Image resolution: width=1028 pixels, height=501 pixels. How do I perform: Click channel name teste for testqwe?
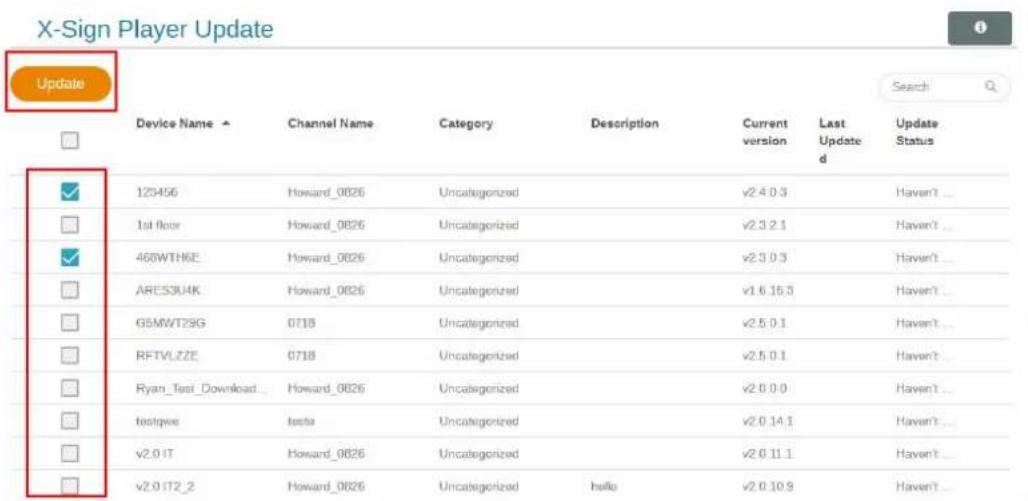tap(302, 421)
